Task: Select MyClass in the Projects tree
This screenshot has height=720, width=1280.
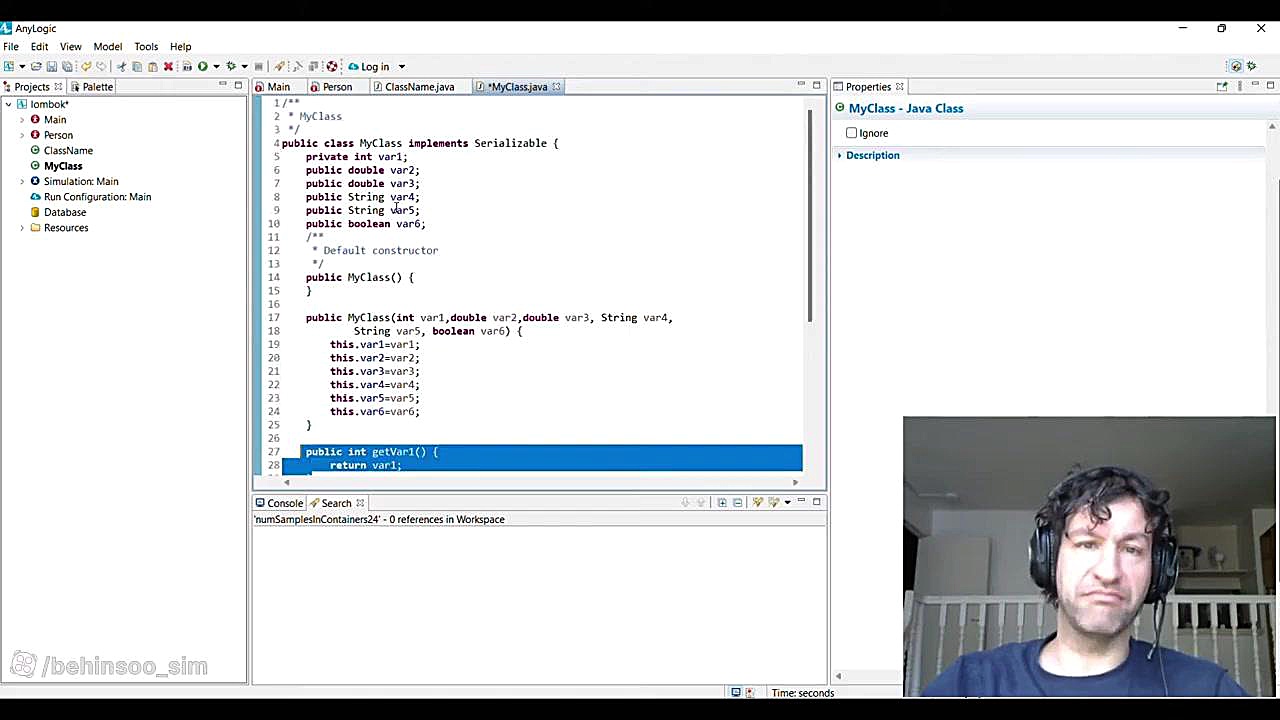Action: tap(63, 166)
